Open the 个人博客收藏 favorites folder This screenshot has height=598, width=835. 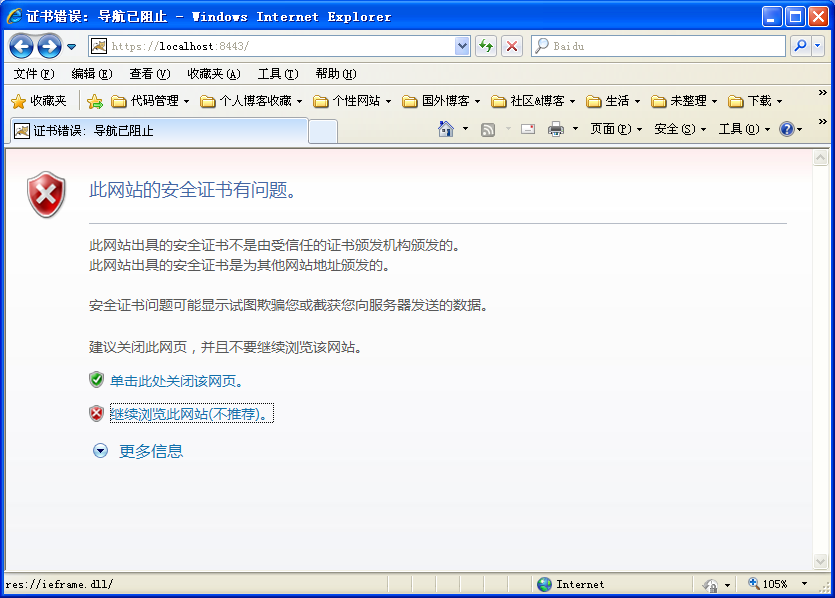(251, 101)
